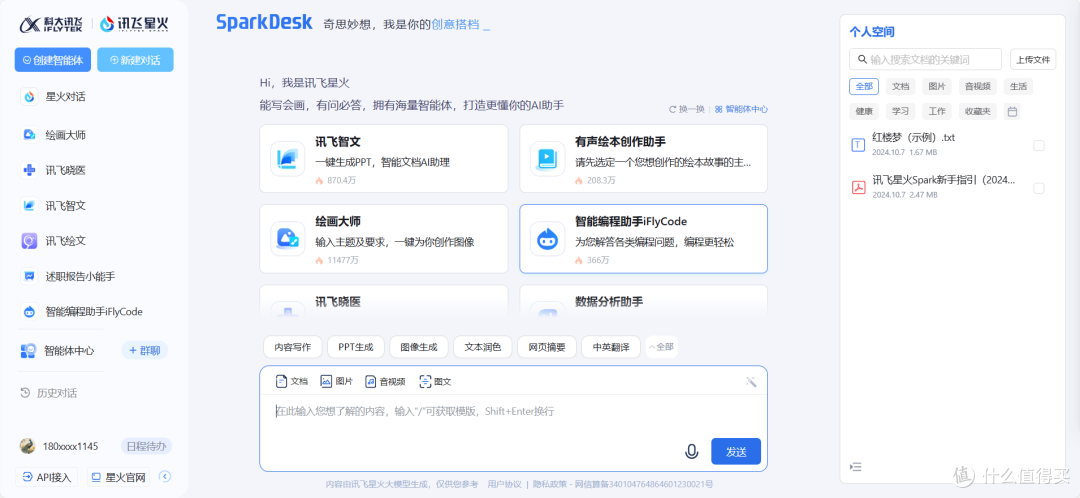Click the magic wand icon in input box

(751, 382)
